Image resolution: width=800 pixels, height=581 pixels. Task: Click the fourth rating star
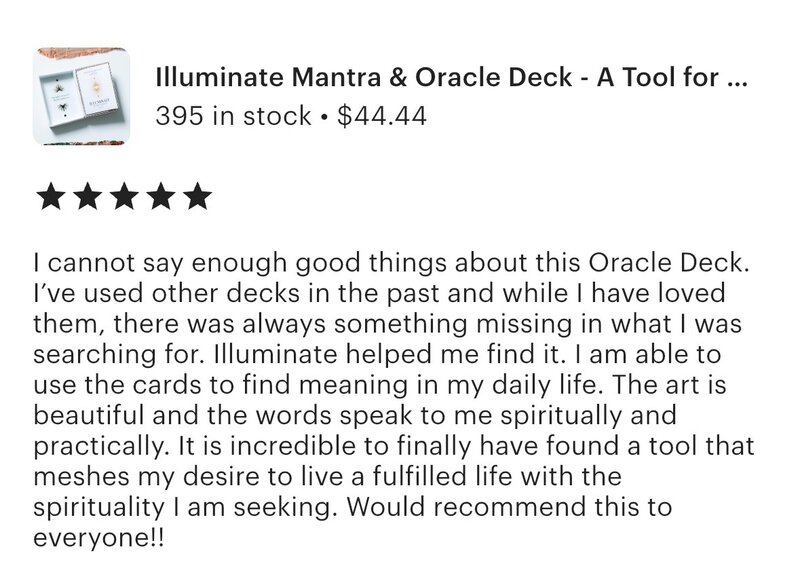161,197
